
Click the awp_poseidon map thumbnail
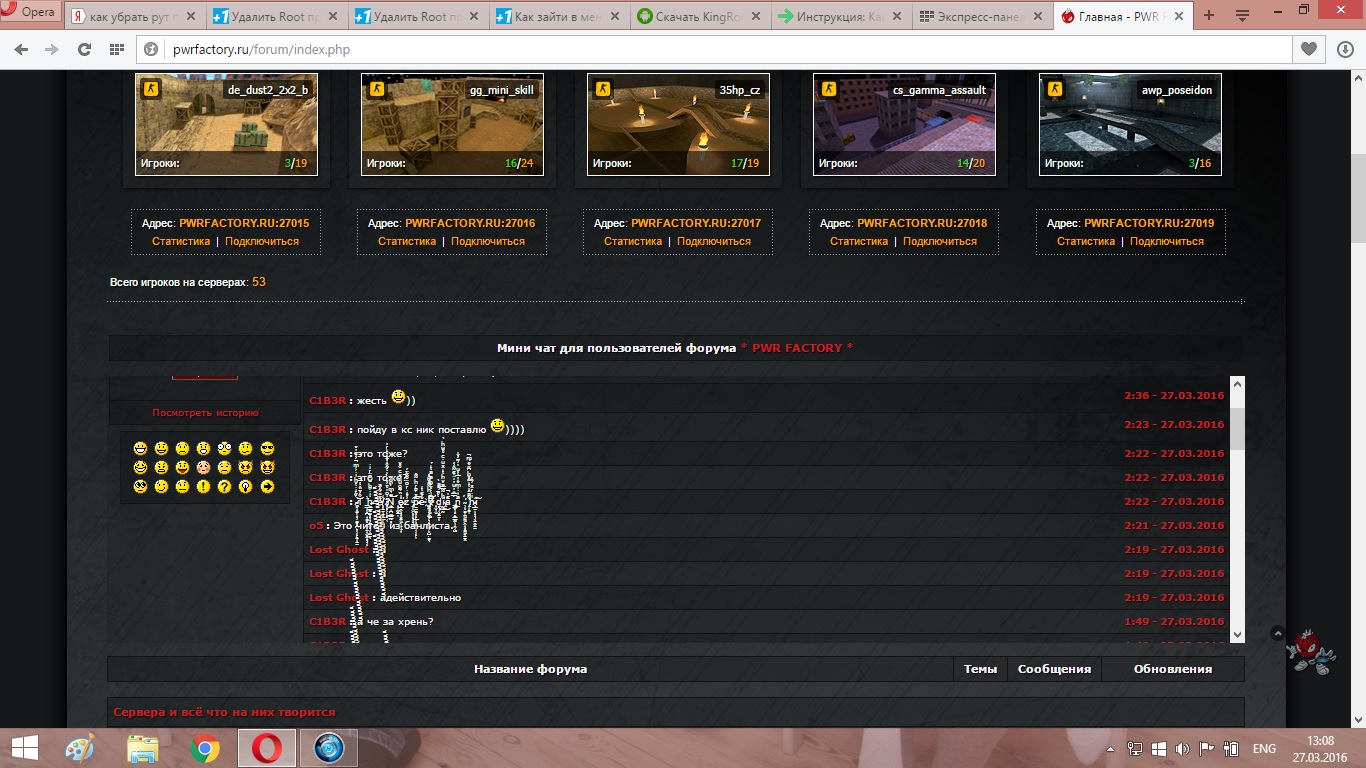(1130, 125)
